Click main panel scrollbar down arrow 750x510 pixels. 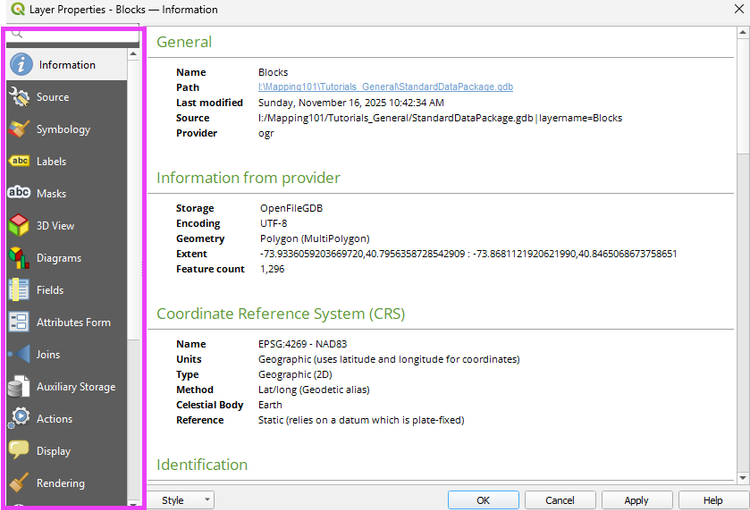click(x=742, y=477)
